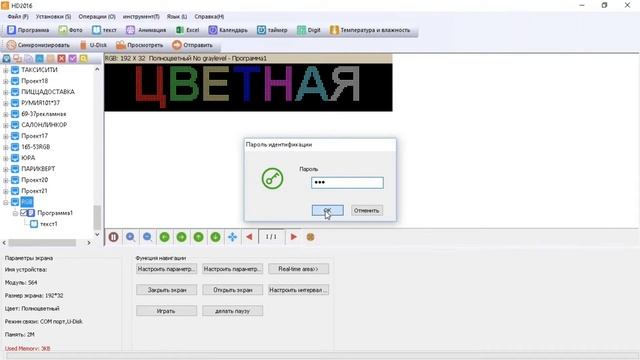This screenshot has width=640, height=360.
Task: Go to next page red arrow
Action: click(x=293, y=237)
